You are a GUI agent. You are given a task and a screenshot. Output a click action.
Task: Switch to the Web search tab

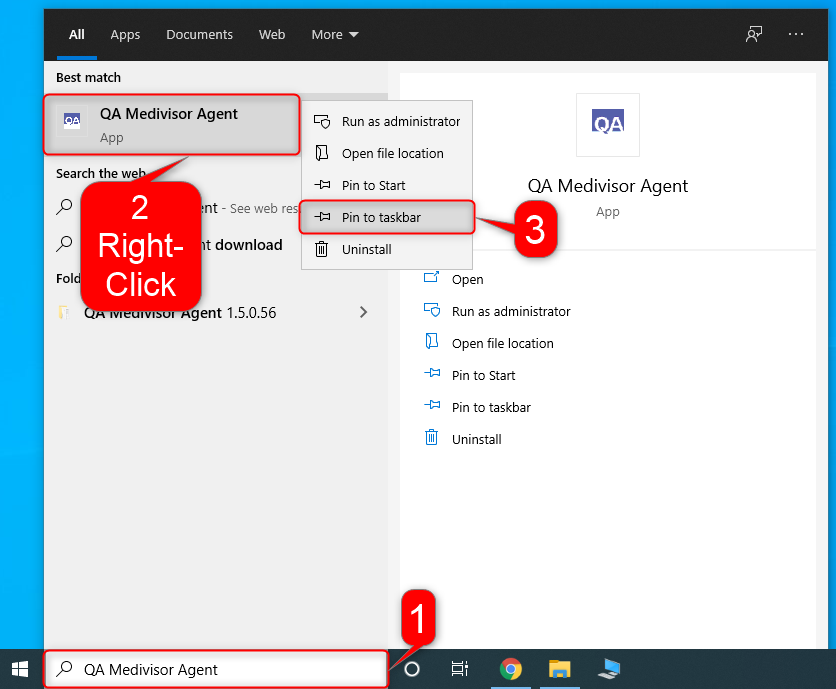click(272, 35)
